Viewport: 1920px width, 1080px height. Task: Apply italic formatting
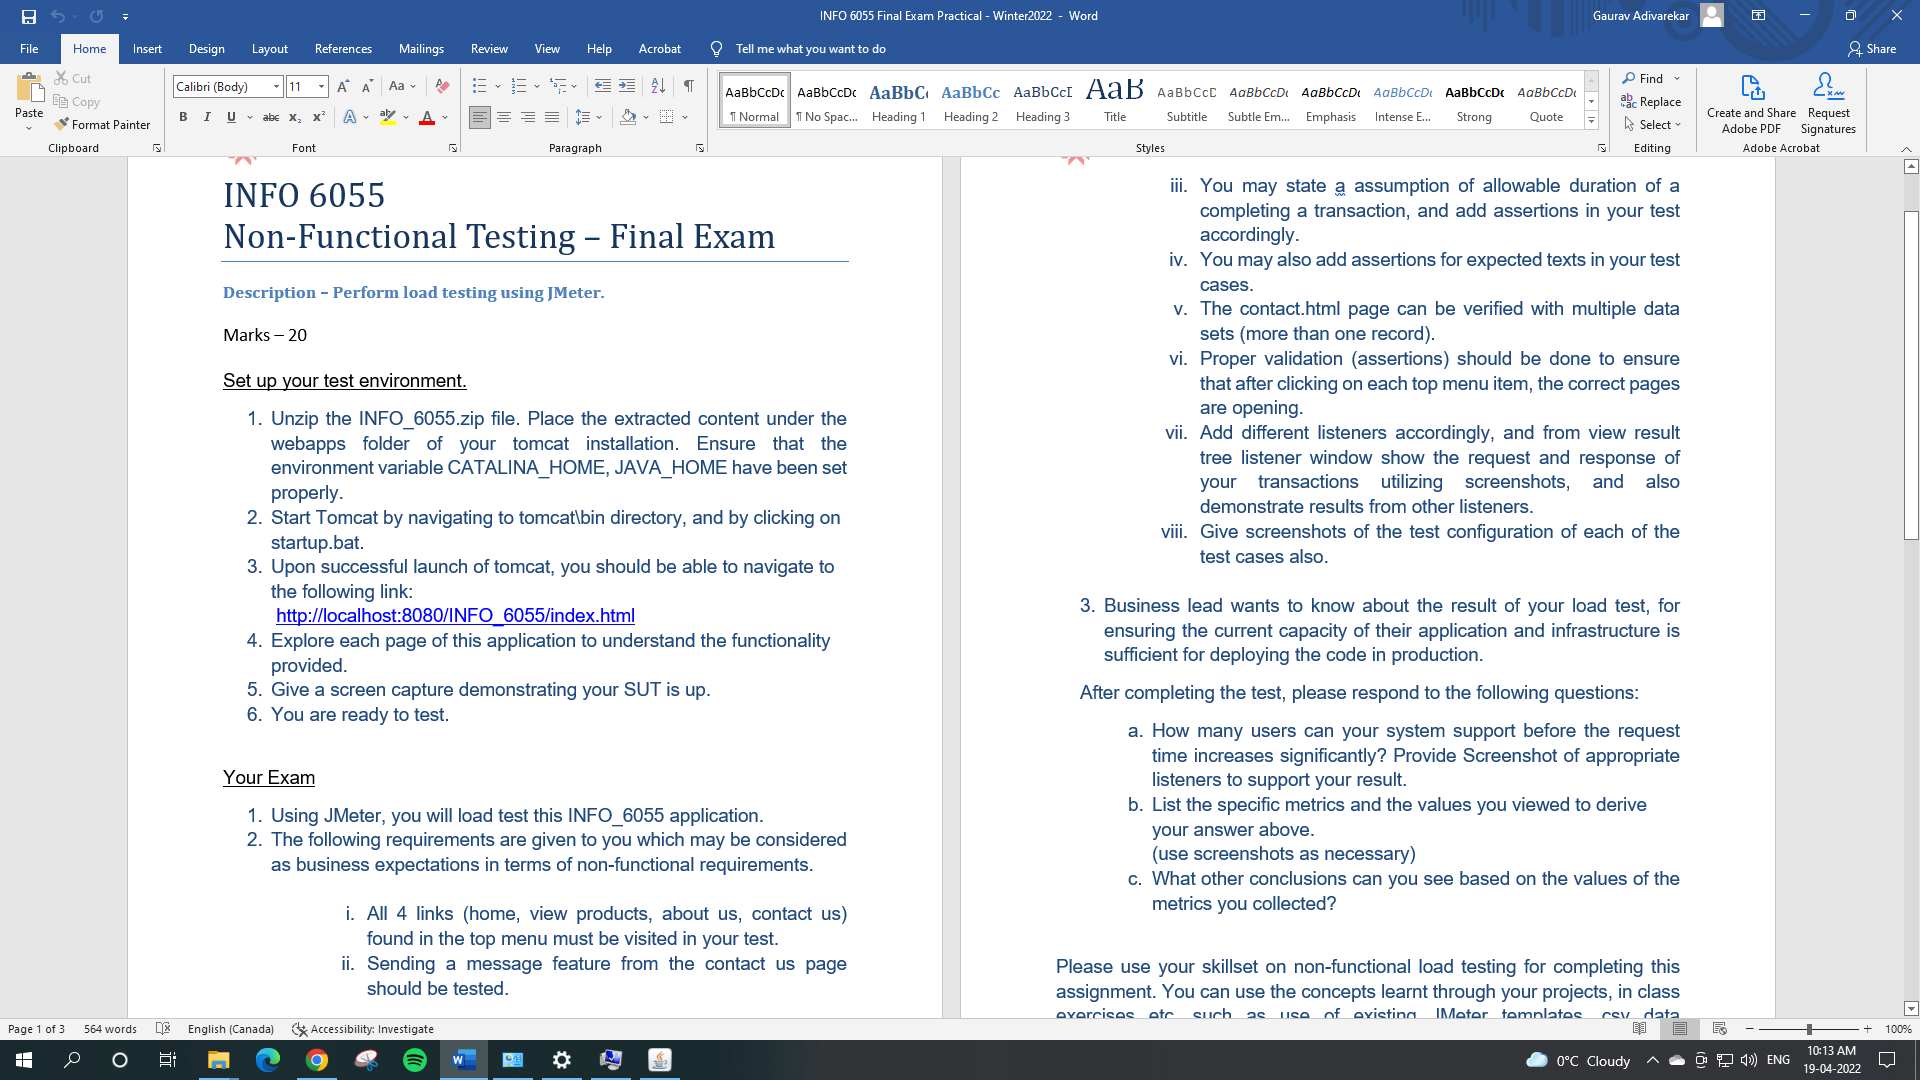[x=207, y=117]
